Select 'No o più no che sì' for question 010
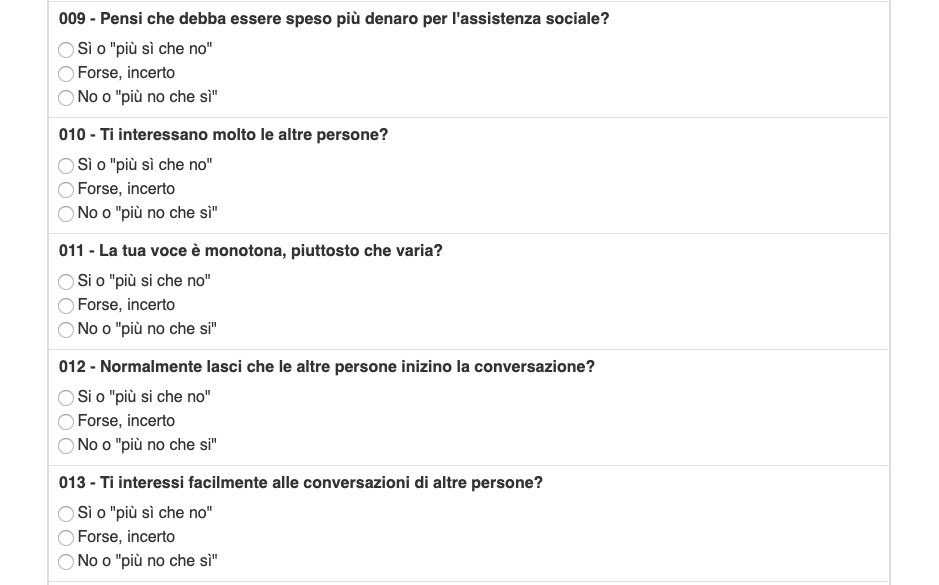The height and width of the screenshot is (585, 939). [66, 214]
